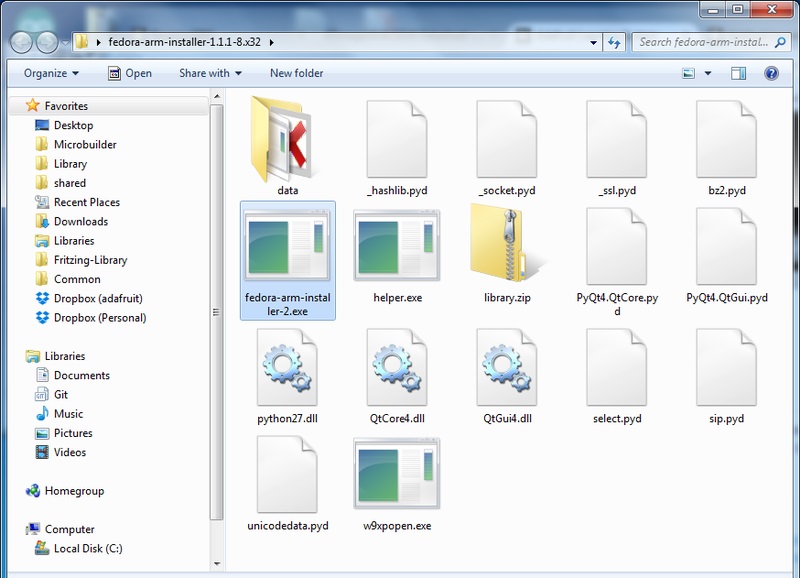Click the Forward navigation arrow

(47, 42)
